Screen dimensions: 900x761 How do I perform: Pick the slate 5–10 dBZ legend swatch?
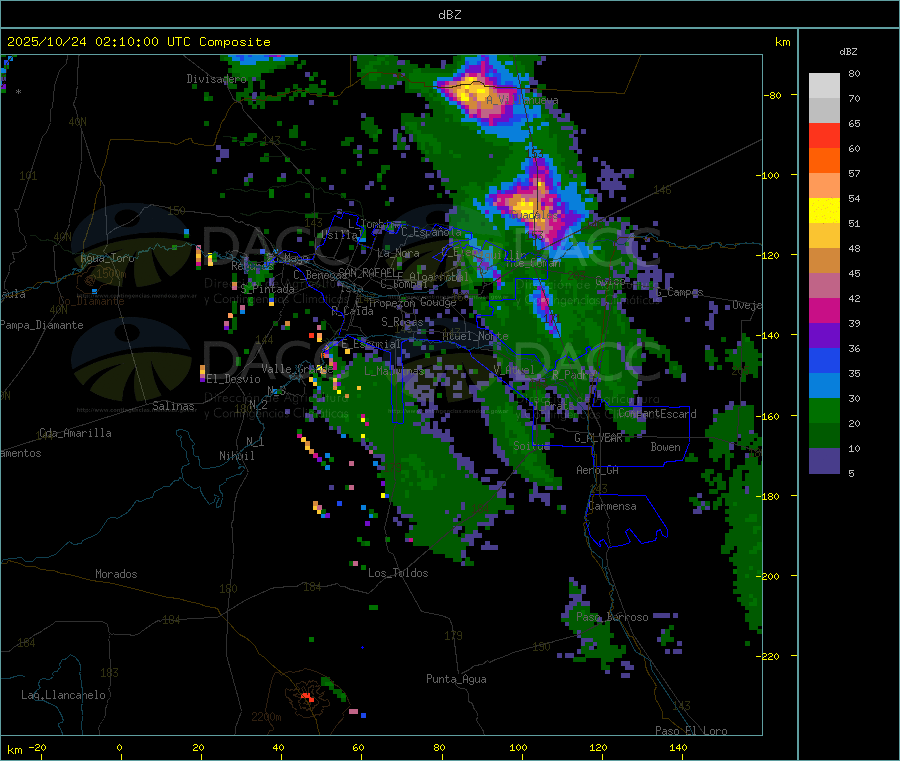coord(824,461)
